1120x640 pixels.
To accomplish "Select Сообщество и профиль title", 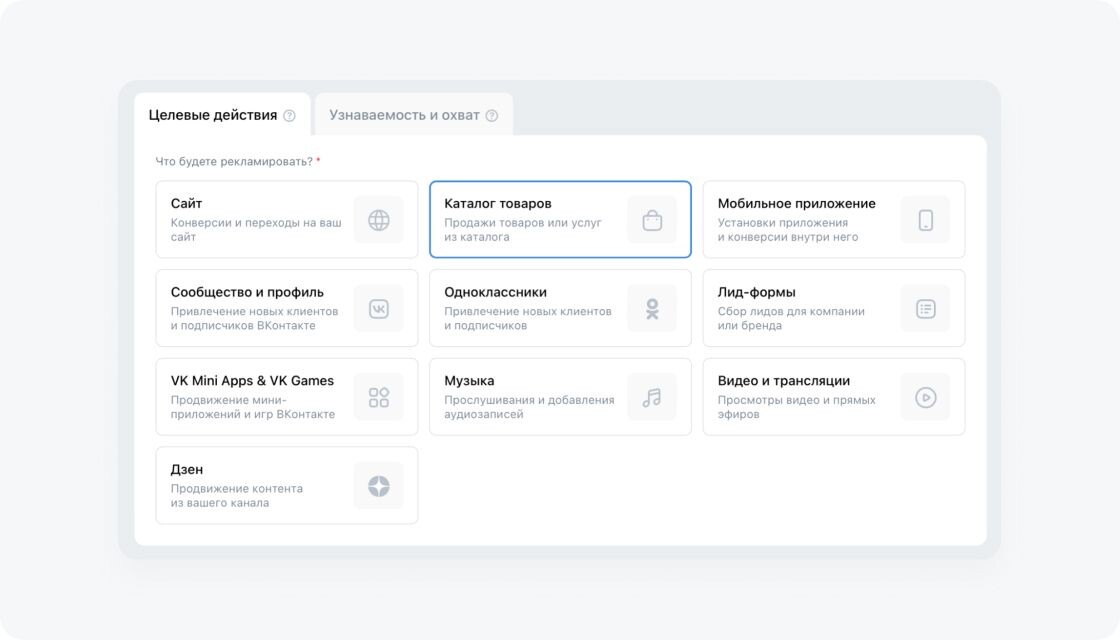I will click(247, 292).
